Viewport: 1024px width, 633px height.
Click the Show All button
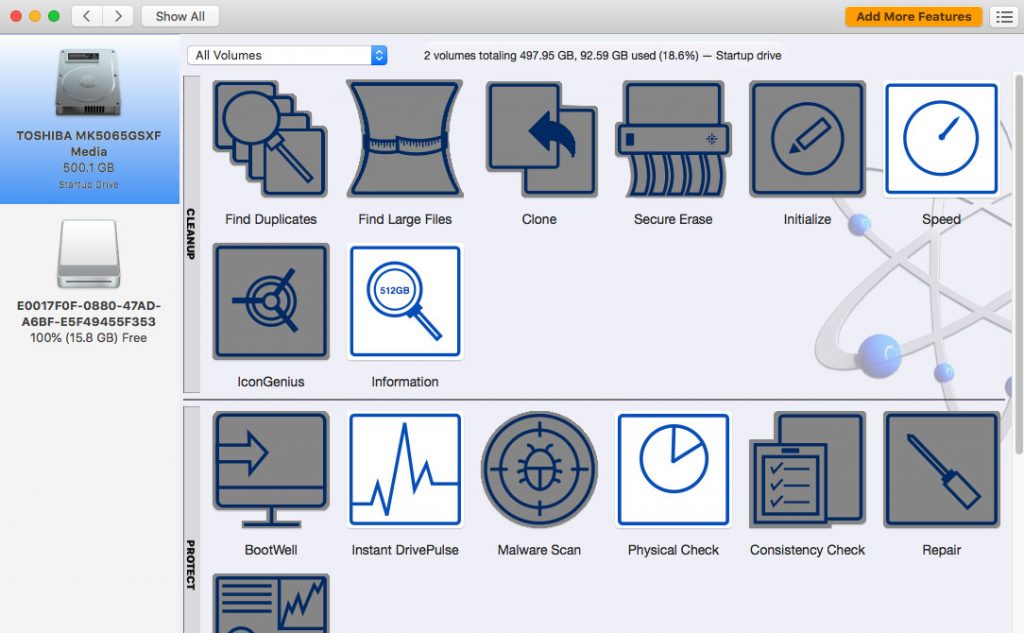[179, 16]
